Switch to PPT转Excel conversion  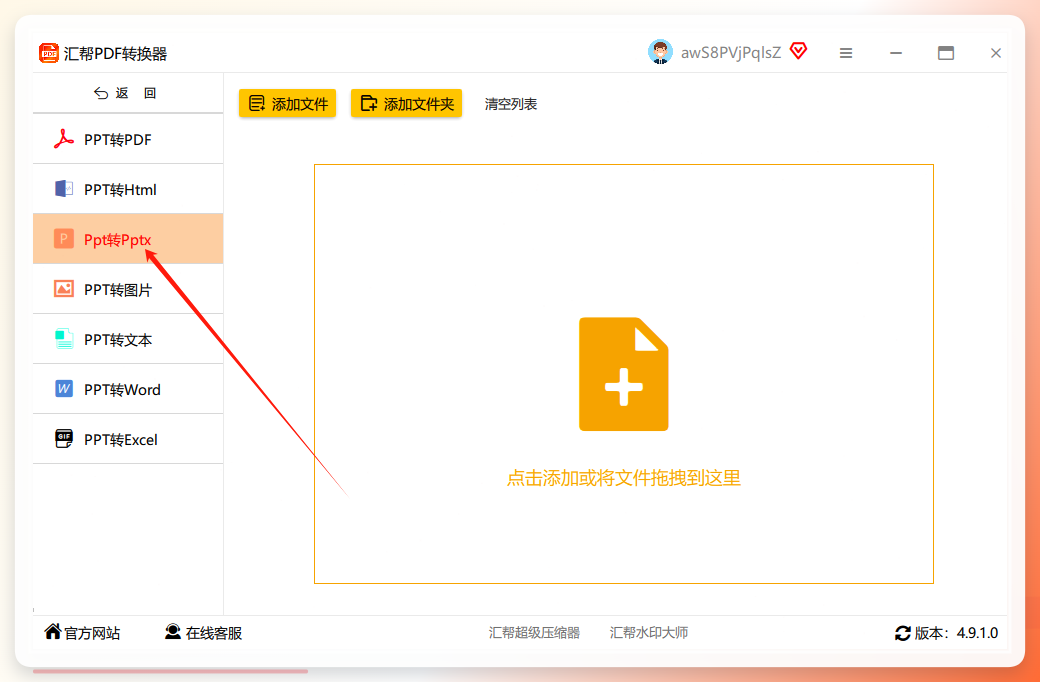pos(128,439)
